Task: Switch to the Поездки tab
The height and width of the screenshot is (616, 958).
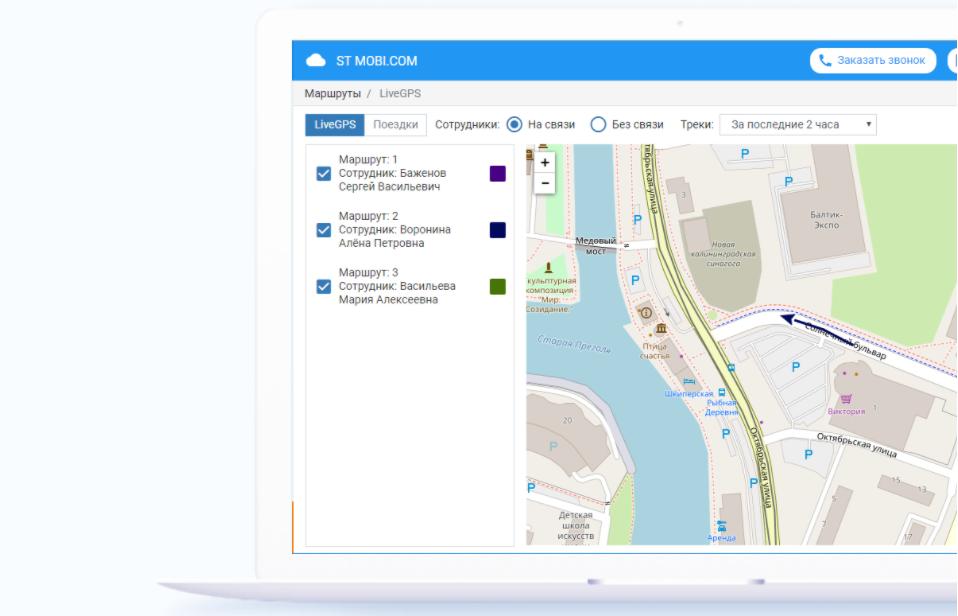Action: [x=395, y=125]
